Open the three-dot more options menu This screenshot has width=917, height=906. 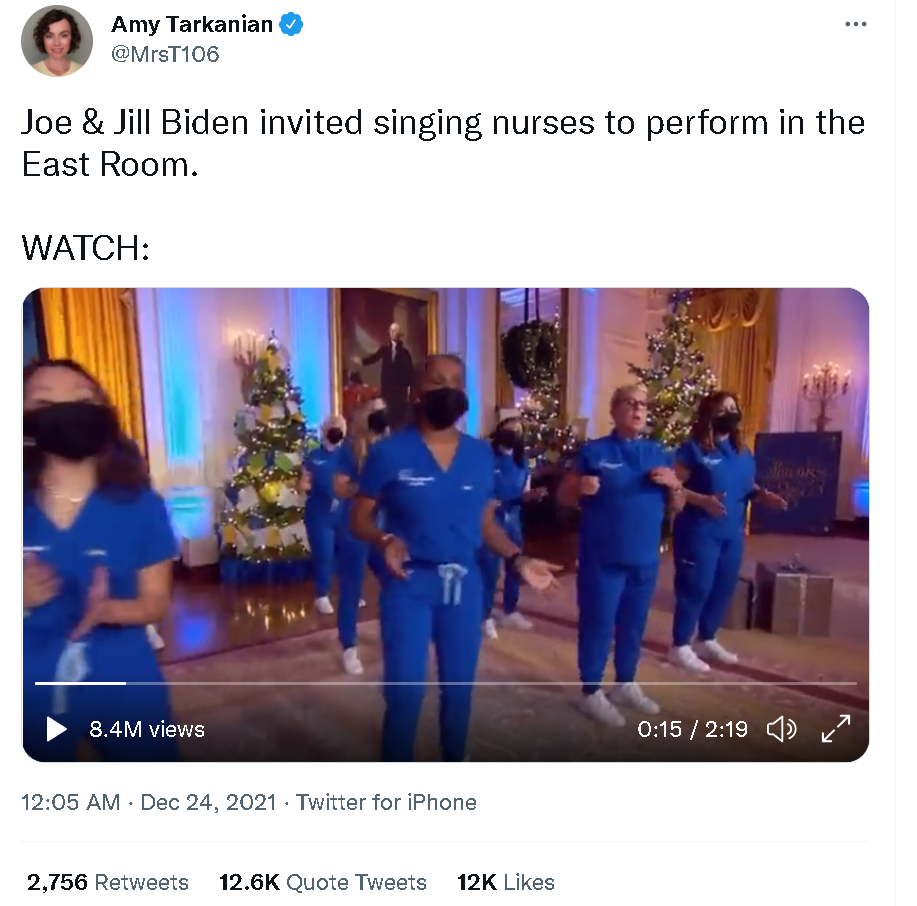[x=855, y=24]
